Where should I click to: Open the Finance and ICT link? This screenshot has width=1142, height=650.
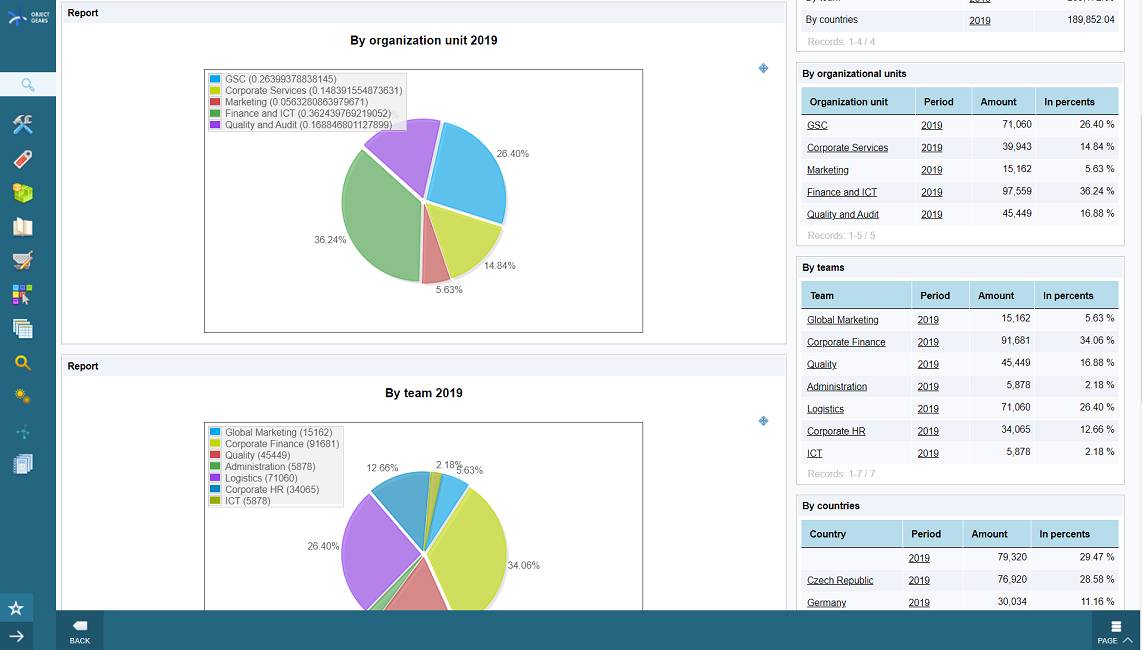(x=842, y=192)
